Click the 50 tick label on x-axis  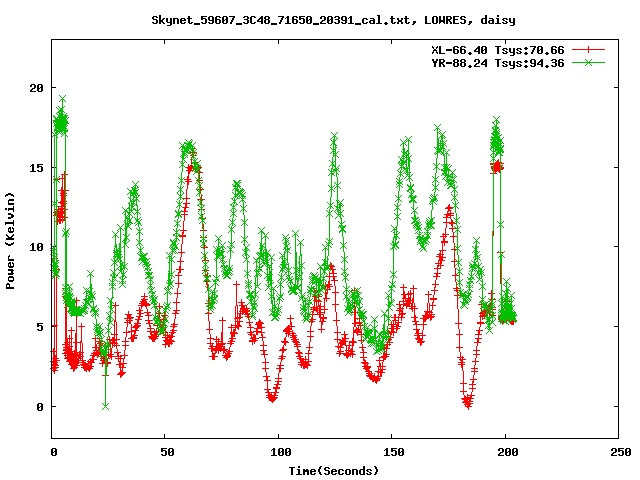click(166, 452)
